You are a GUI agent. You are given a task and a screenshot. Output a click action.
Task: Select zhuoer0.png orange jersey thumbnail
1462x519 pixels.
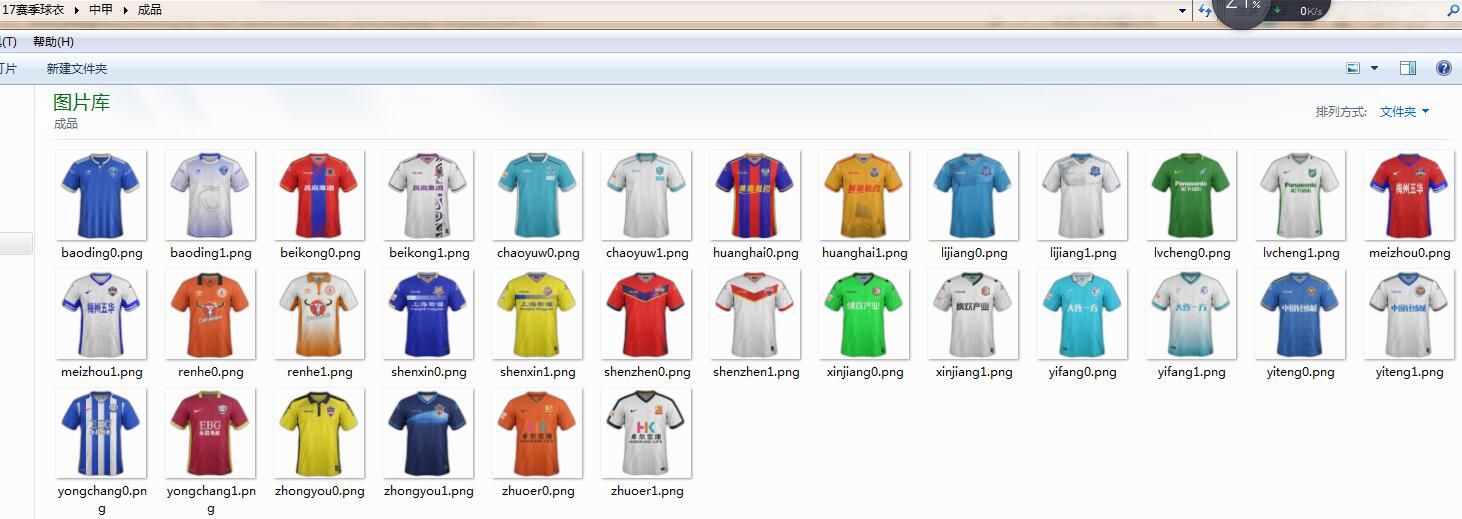click(x=537, y=433)
